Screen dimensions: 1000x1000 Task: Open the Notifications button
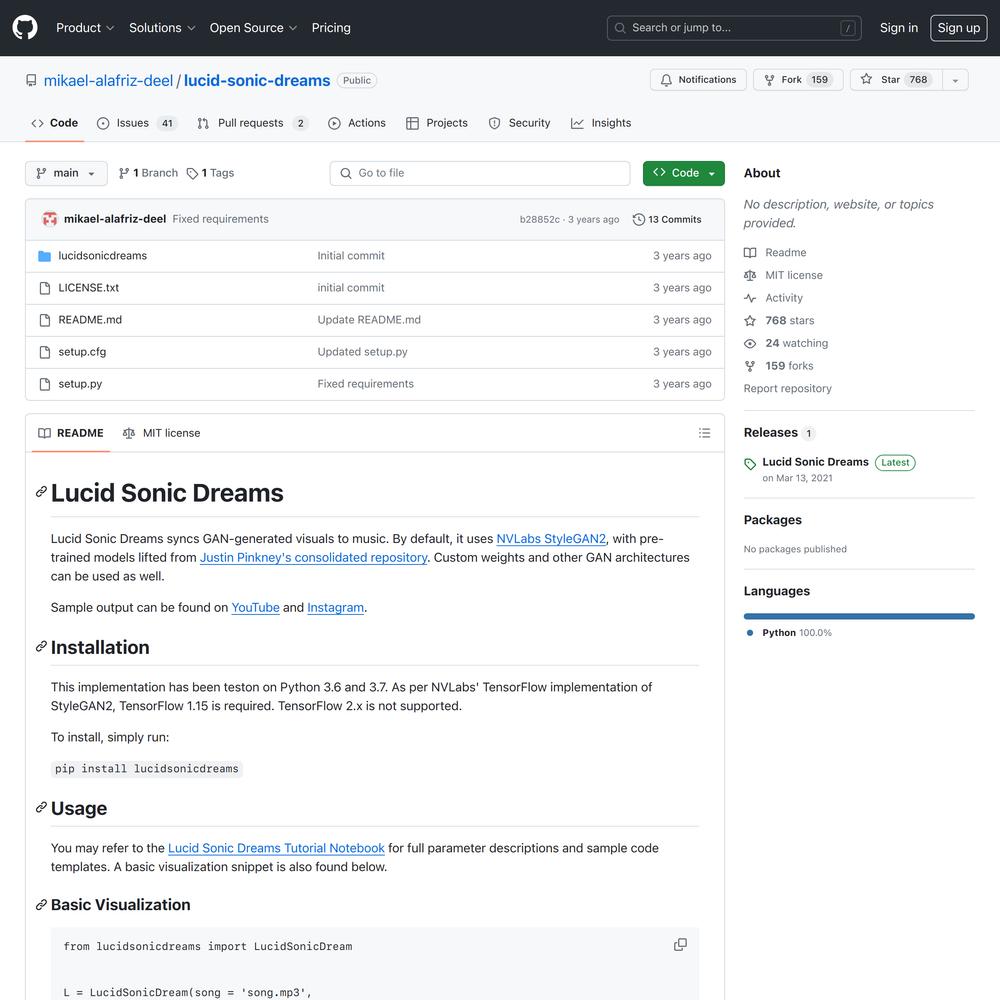click(698, 80)
